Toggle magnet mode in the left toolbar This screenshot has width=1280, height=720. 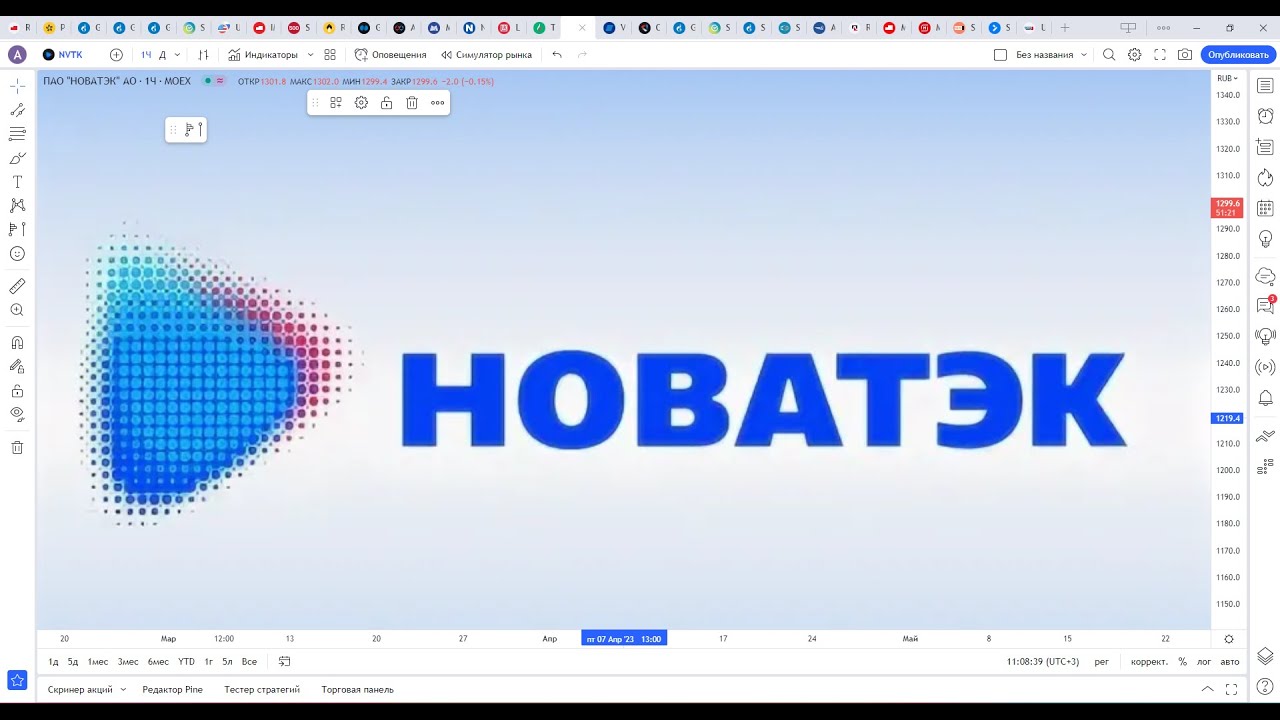point(17,342)
